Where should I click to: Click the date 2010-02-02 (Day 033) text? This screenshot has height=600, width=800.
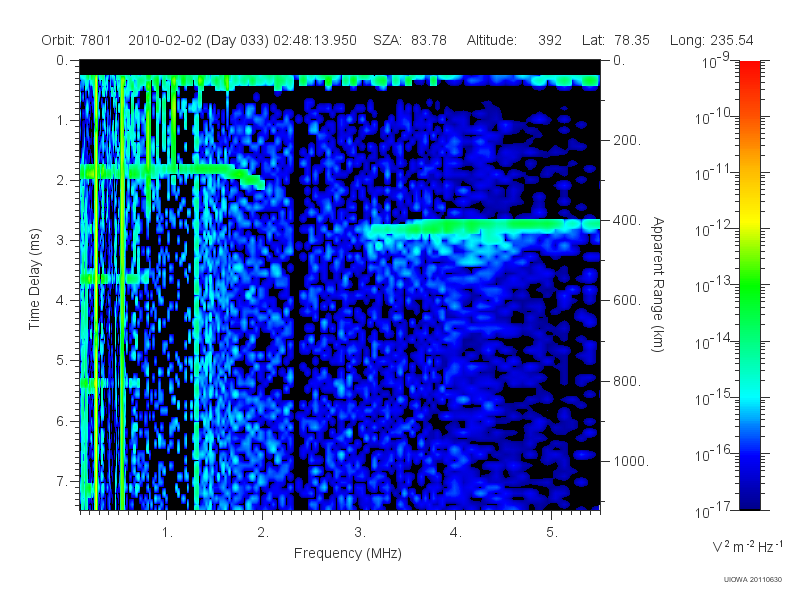(198, 40)
